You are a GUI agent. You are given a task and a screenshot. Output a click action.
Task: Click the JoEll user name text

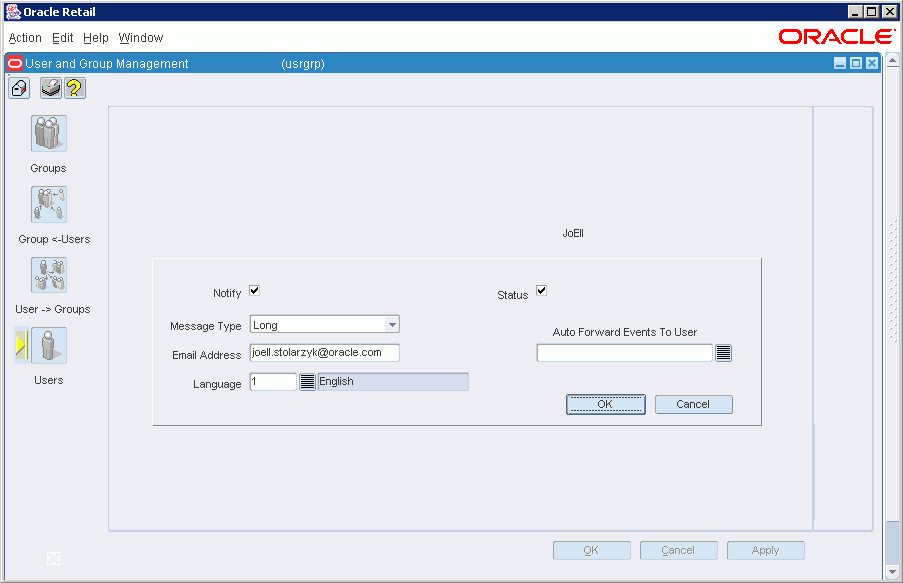pos(573,233)
